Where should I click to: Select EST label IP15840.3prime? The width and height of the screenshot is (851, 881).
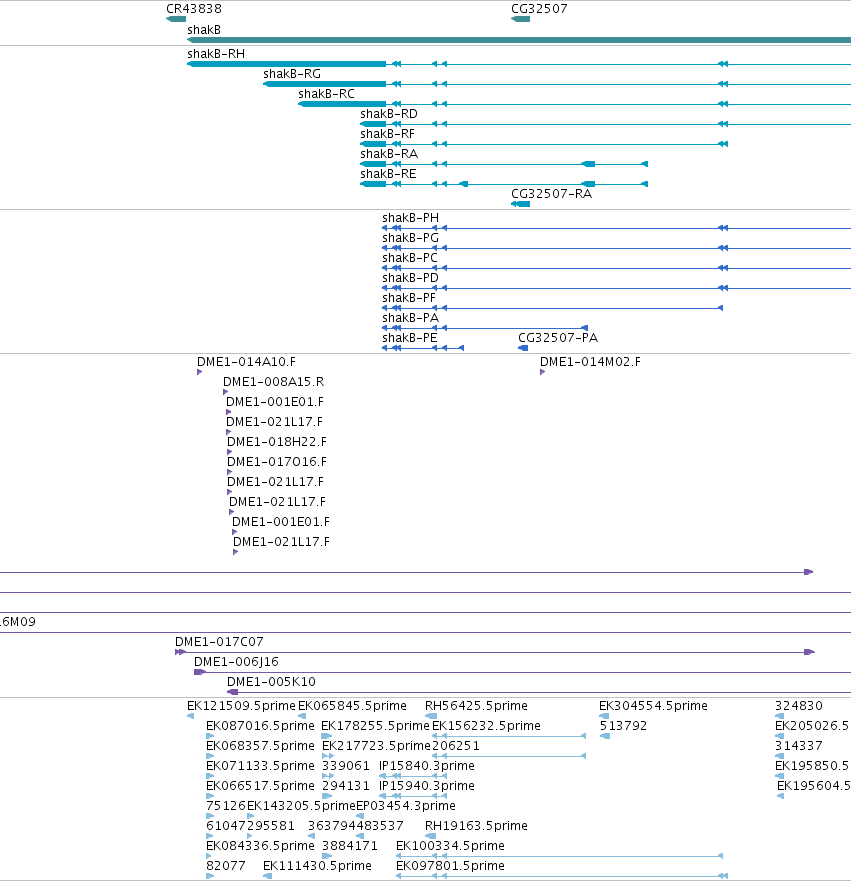click(426, 766)
